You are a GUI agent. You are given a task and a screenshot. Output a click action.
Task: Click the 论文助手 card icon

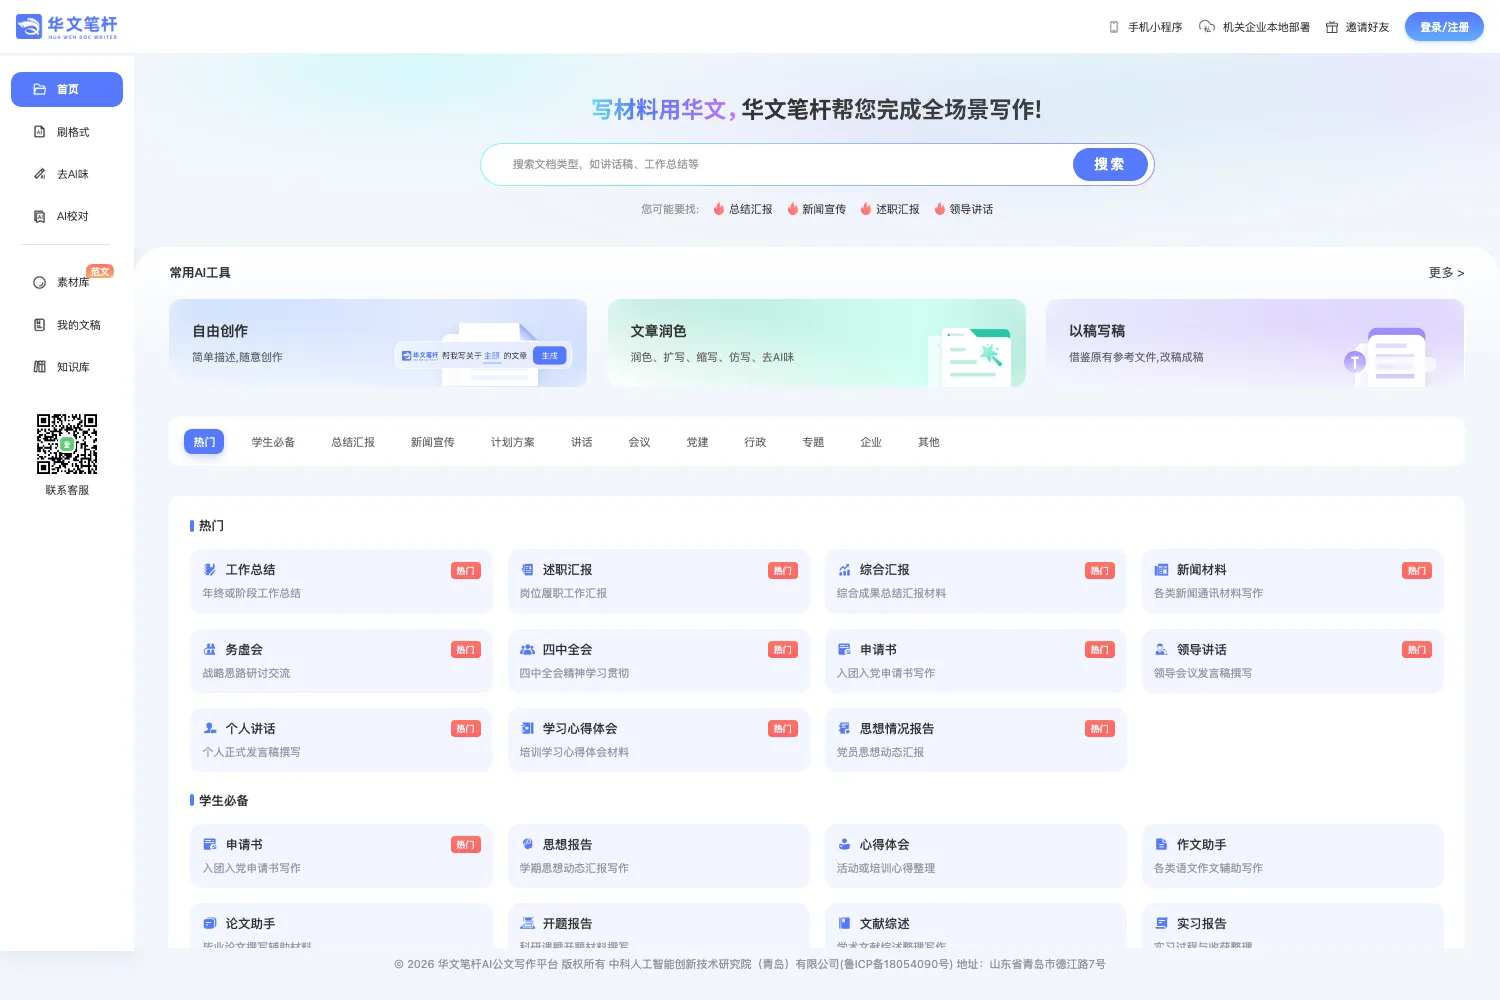210,924
